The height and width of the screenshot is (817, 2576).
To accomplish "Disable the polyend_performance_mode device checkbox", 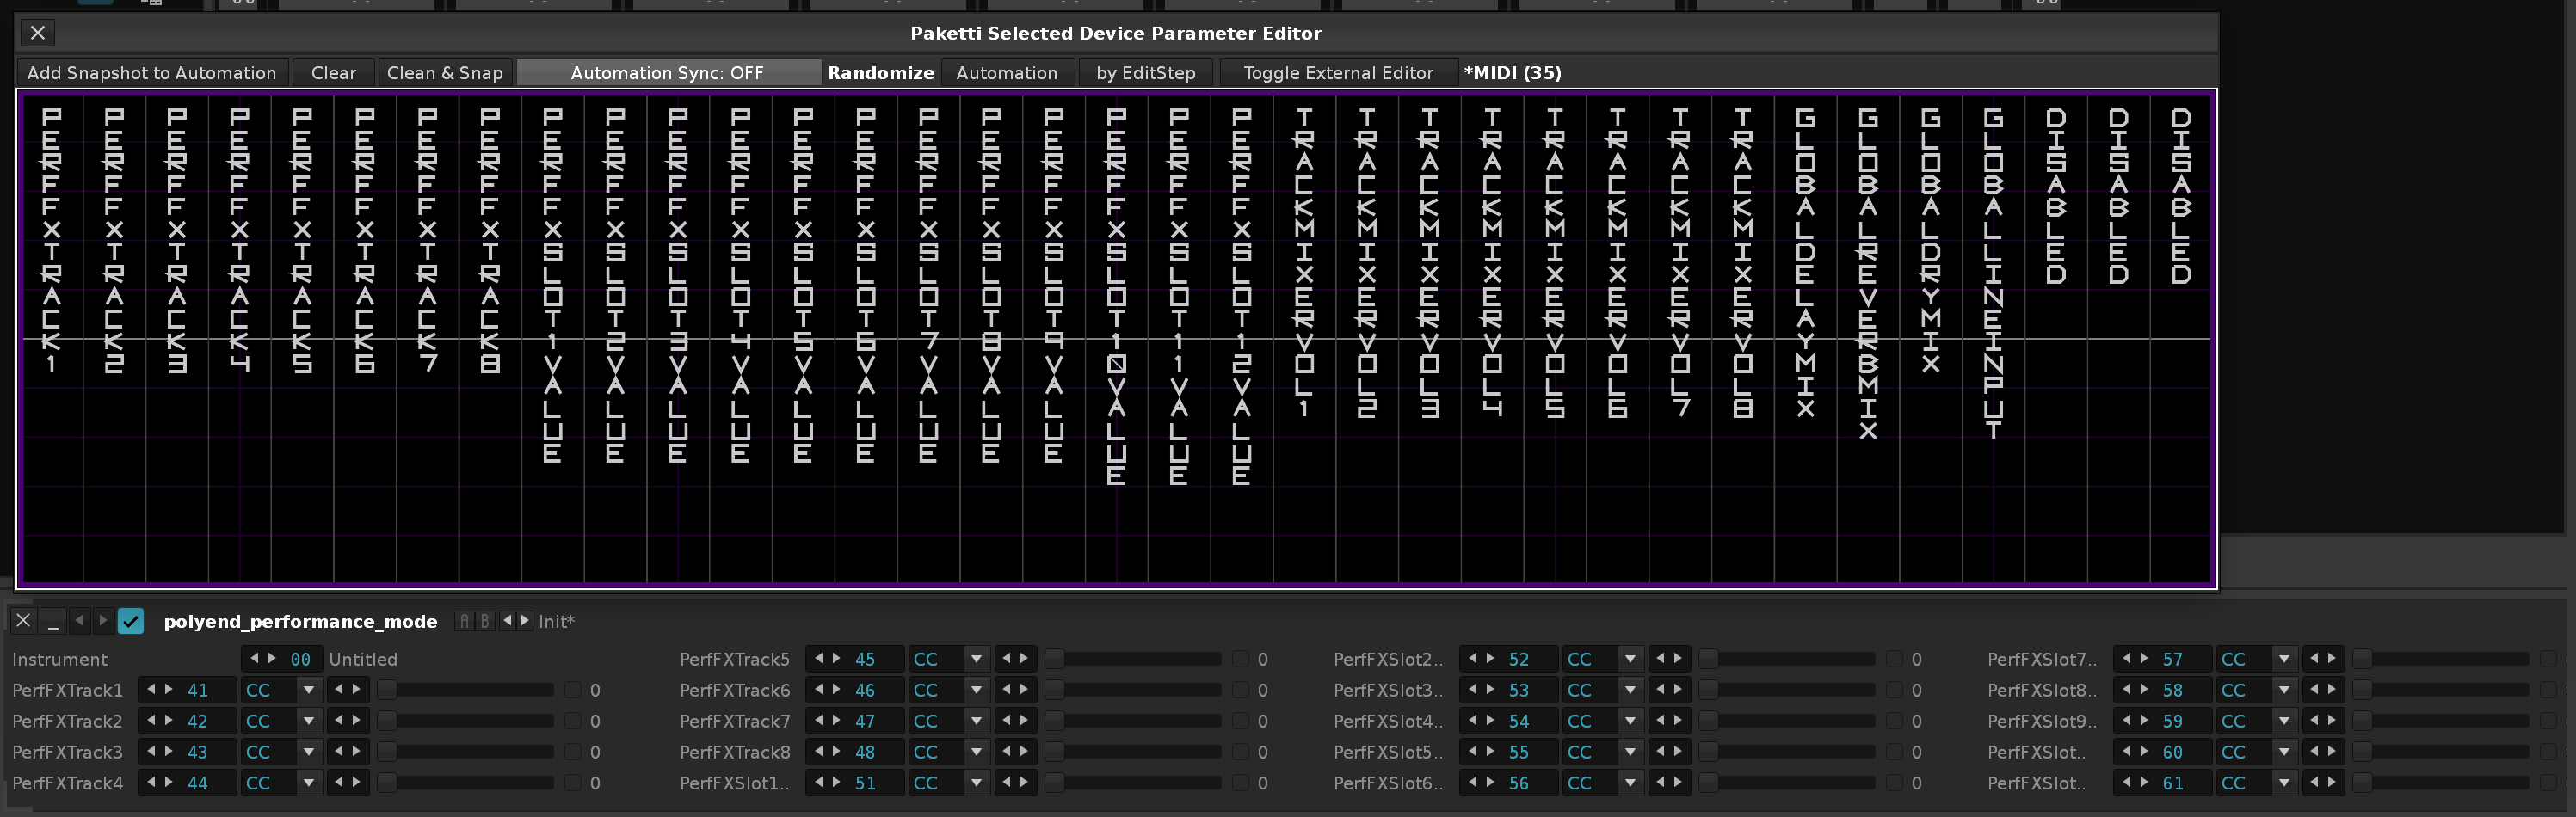I will point(131,621).
